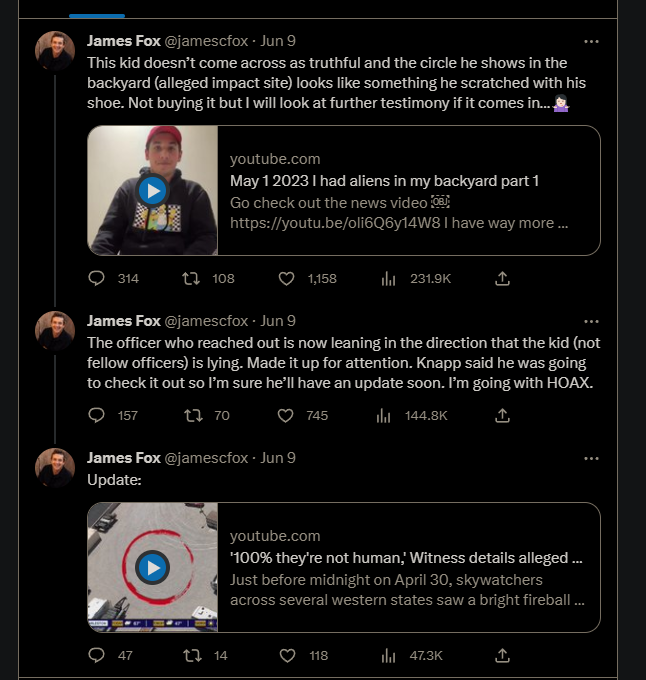Reply to the tweet with 314 replies
Viewport: 646px width, 680px height.
[x=97, y=278]
